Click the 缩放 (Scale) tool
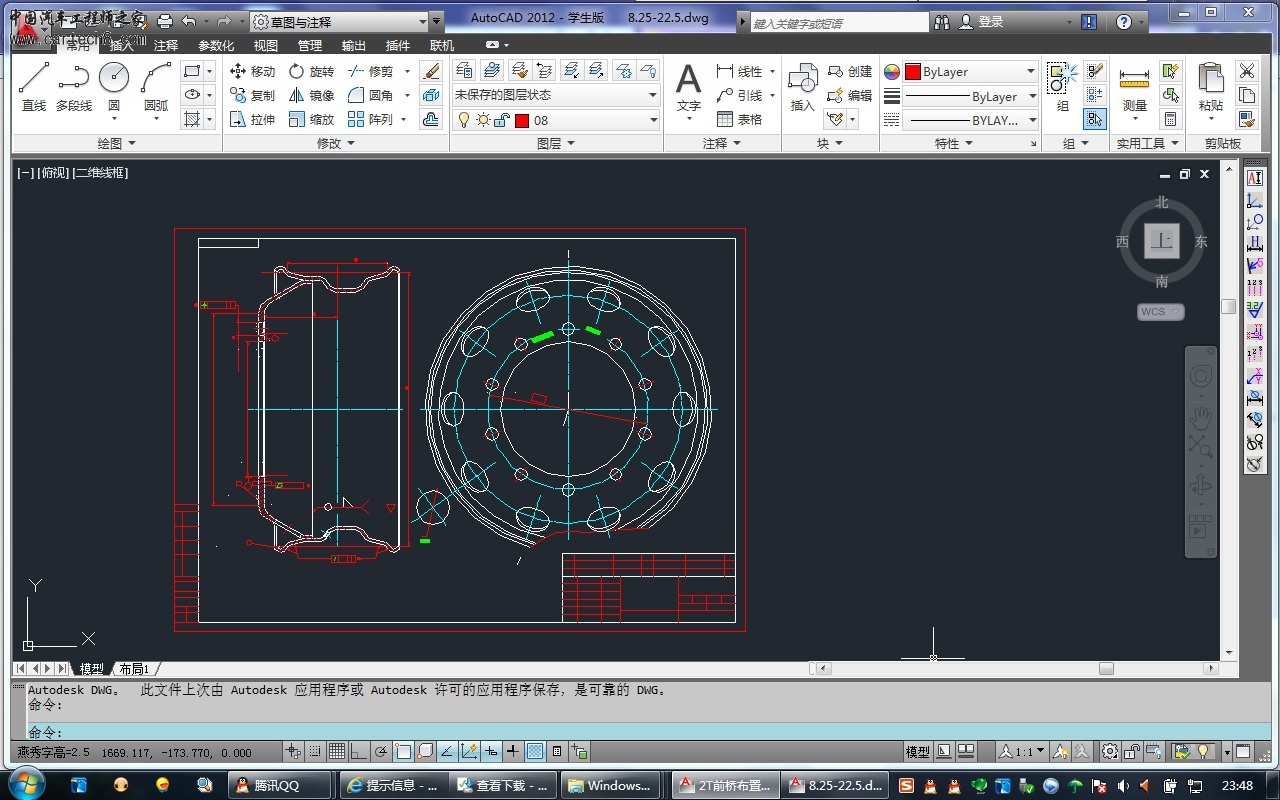The height and width of the screenshot is (800, 1280). pyautogui.click(x=311, y=119)
